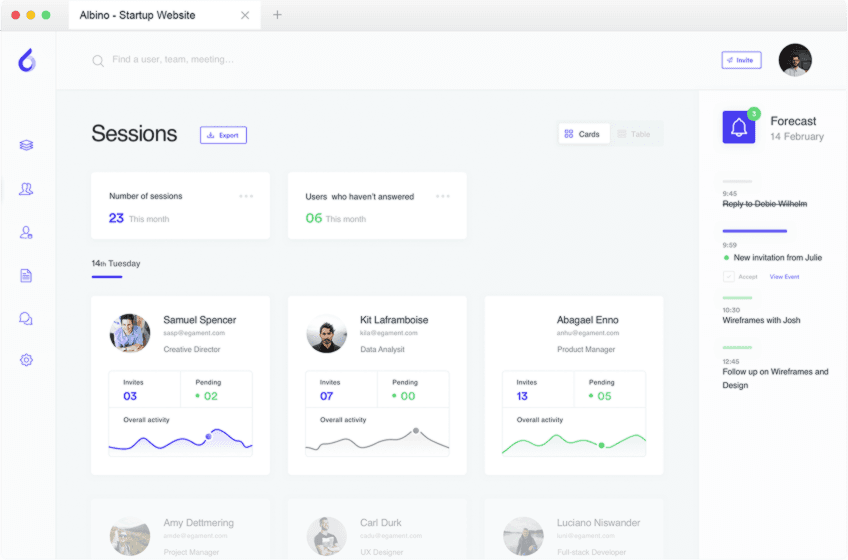This screenshot has height=560, width=848.
Task: Click the Export button
Action: (223, 135)
